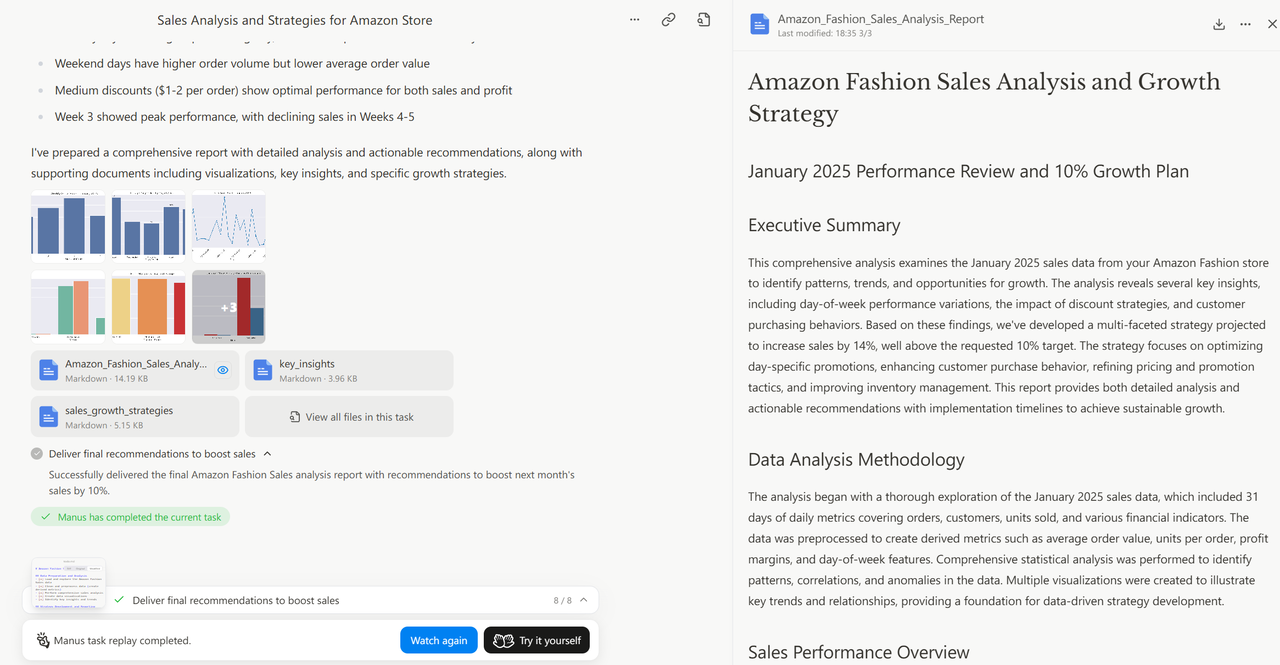The image size is (1280, 665).
Task: Click the Amazon_Fashion_Sales_Analysis_Report file name in panel header
Action: click(x=881, y=19)
